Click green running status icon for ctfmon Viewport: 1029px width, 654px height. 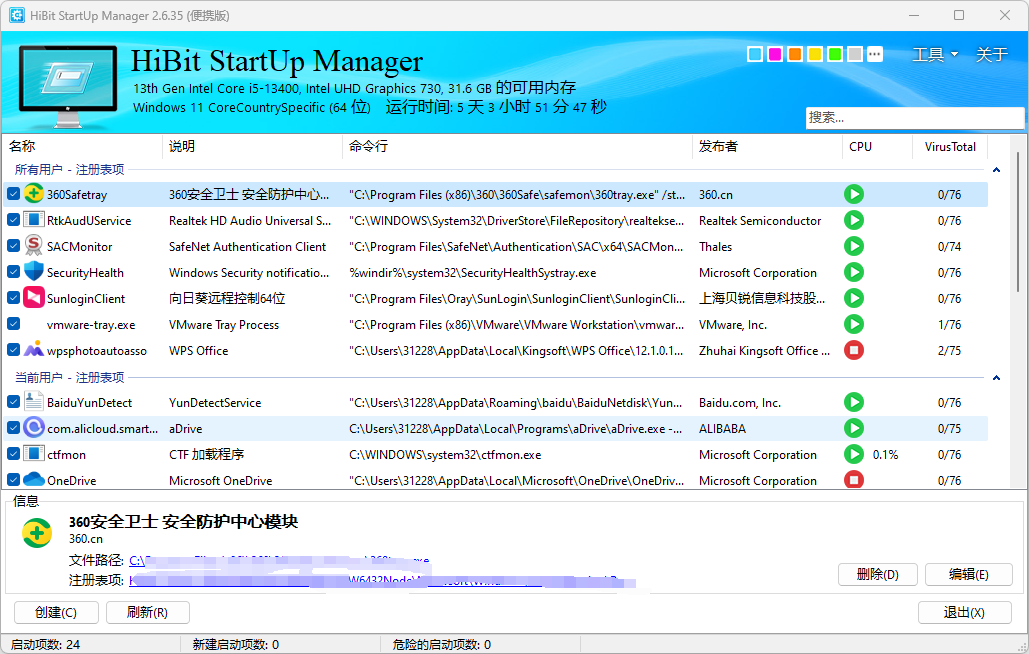click(854, 454)
